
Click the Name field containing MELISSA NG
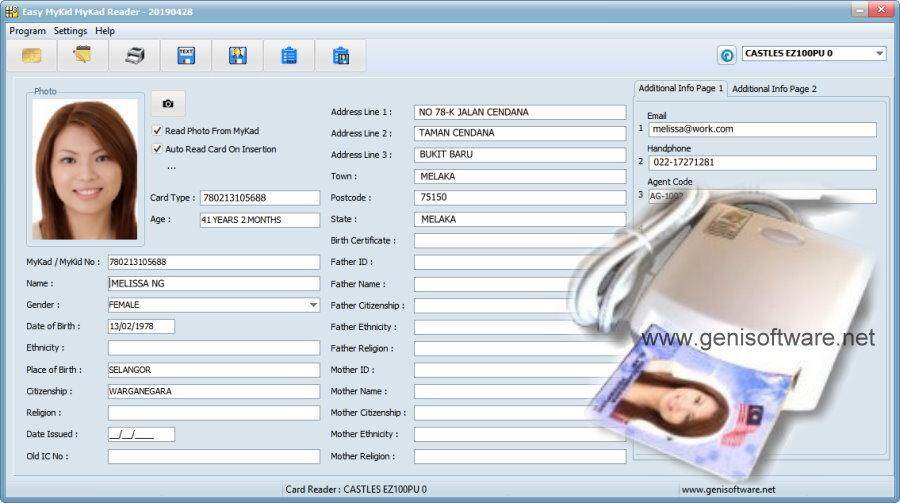pyautogui.click(x=213, y=284)
